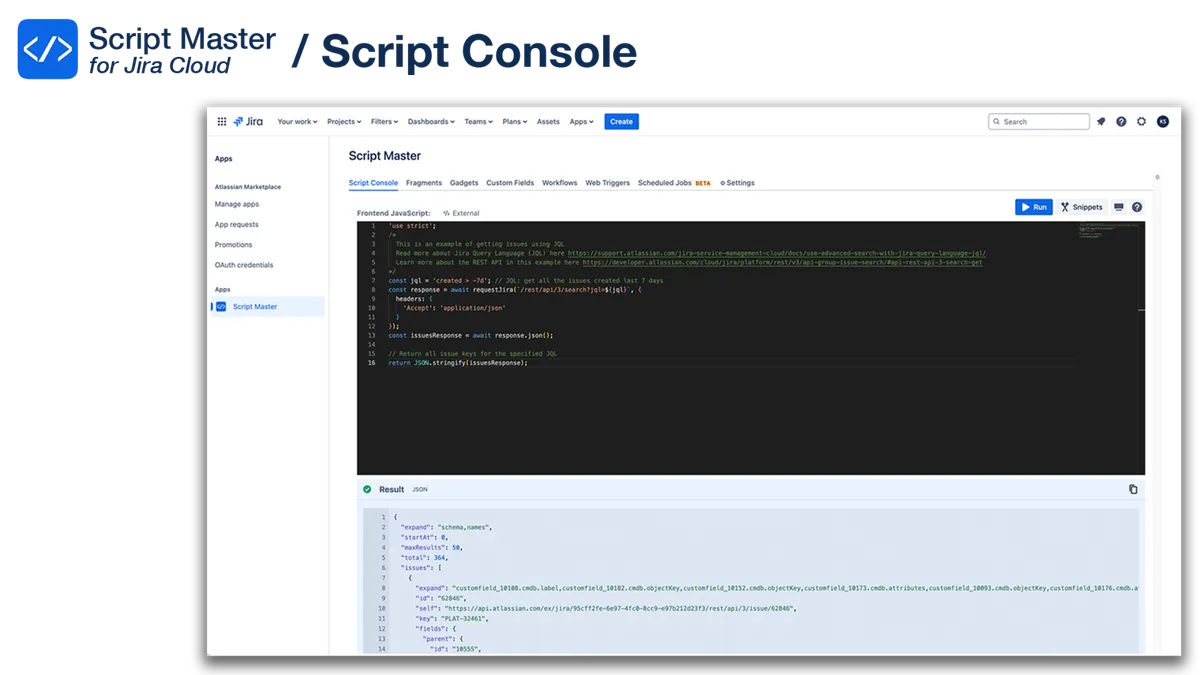Screen dimensions: 1200x675
Task: Click the '"maxResults": 50' result line
Action: (432, 547)
